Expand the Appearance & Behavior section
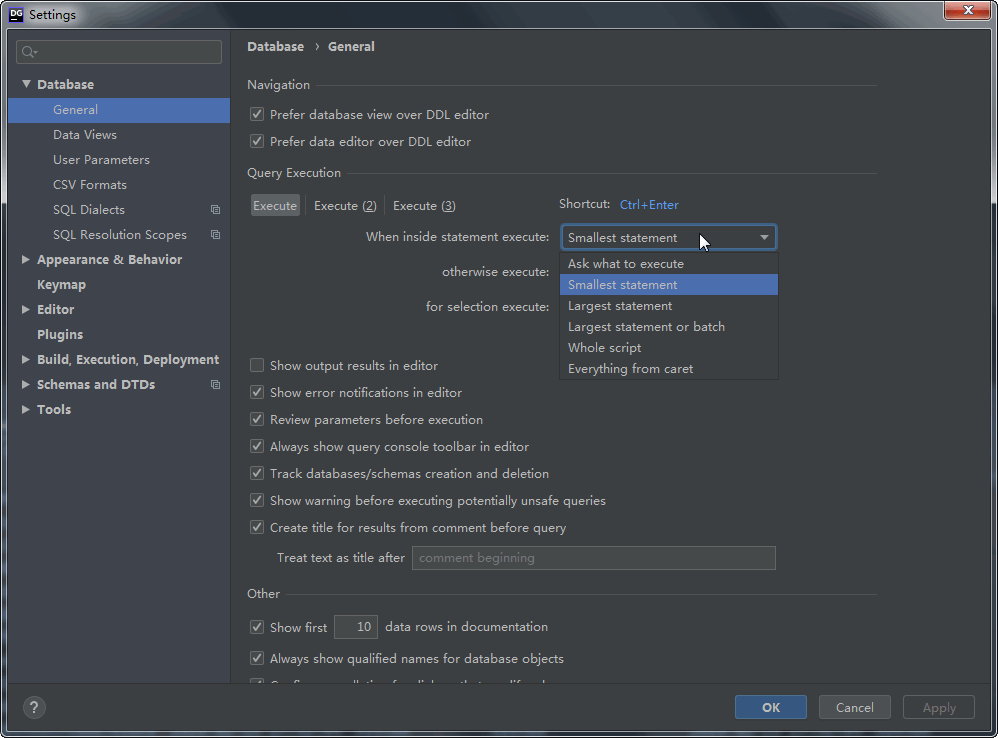Screen dimensions: 998x738 pos(27,260)
